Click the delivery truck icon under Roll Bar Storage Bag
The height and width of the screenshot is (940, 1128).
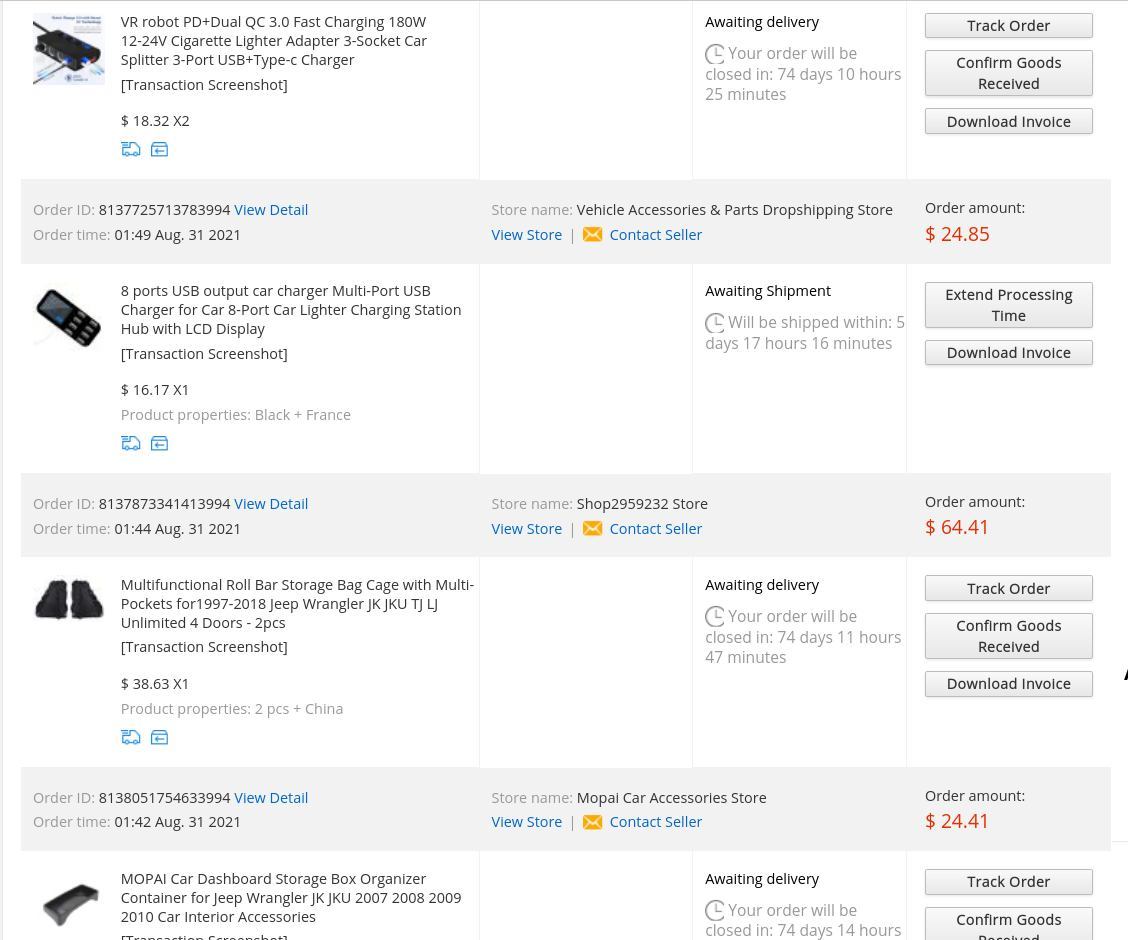click(x=131, y=737)
